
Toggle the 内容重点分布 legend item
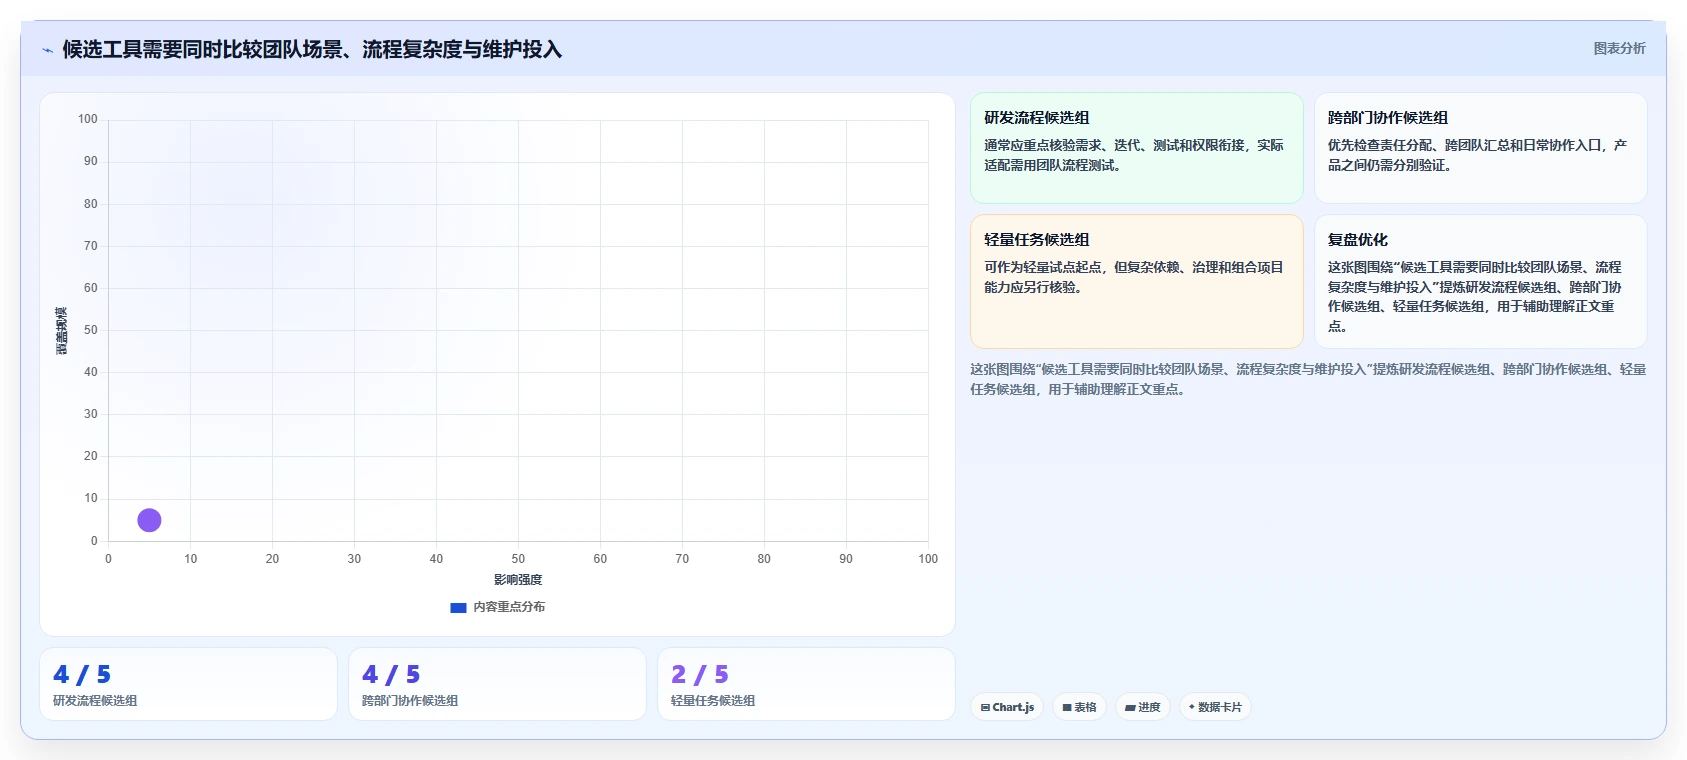point(498,607)
